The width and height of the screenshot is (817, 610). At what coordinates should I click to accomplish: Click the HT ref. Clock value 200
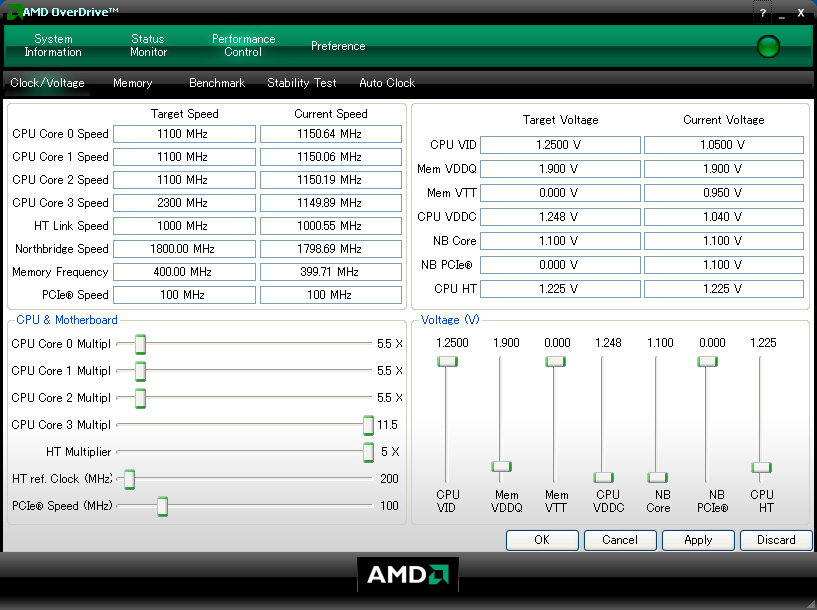389,479
